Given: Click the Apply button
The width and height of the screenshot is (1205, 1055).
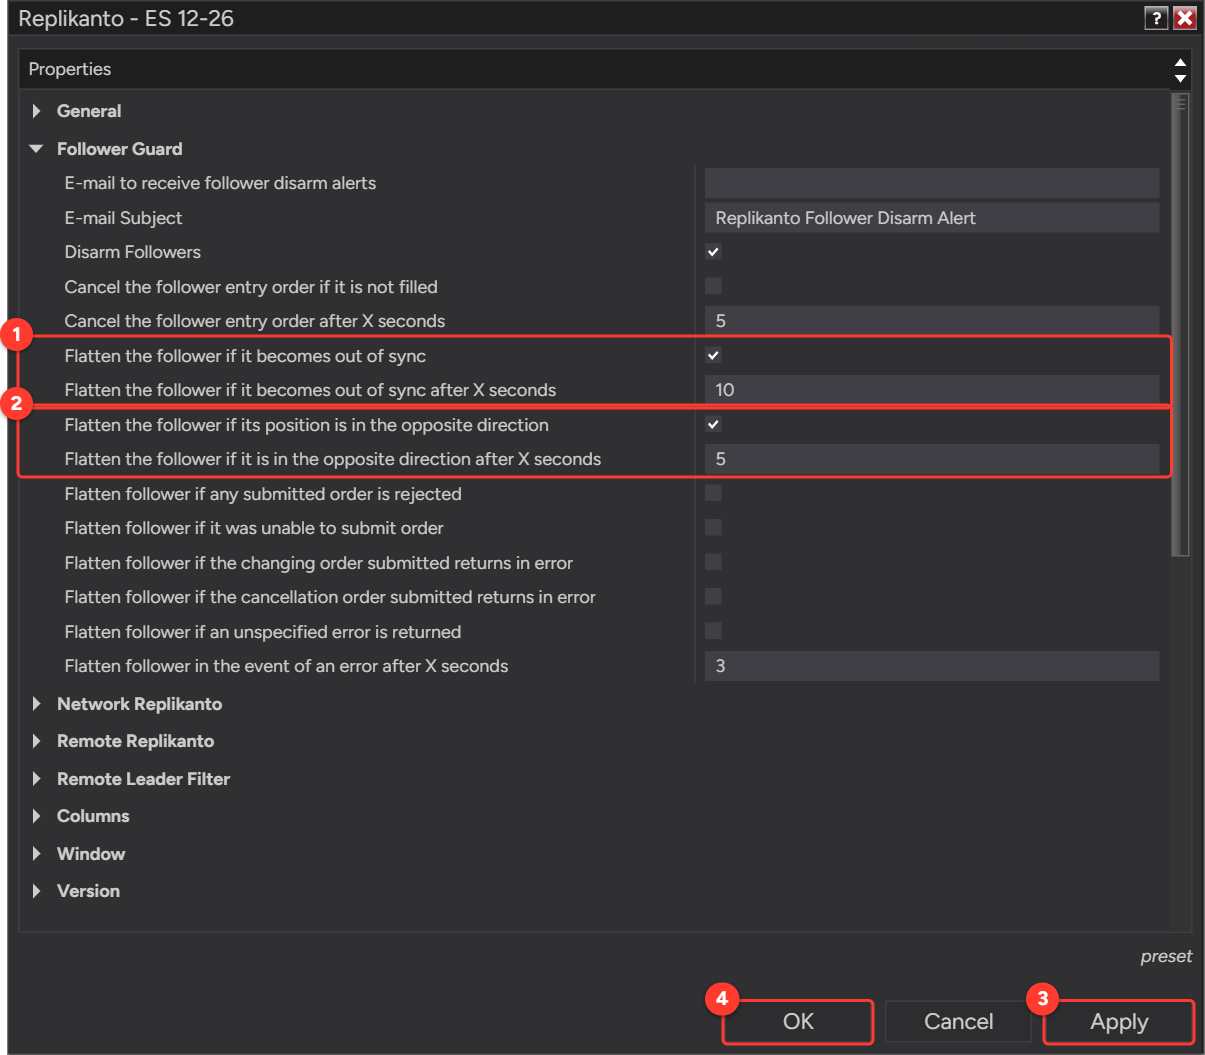Looking at the screenshot, I should pyautogui.click(x=1119, y=1022).
